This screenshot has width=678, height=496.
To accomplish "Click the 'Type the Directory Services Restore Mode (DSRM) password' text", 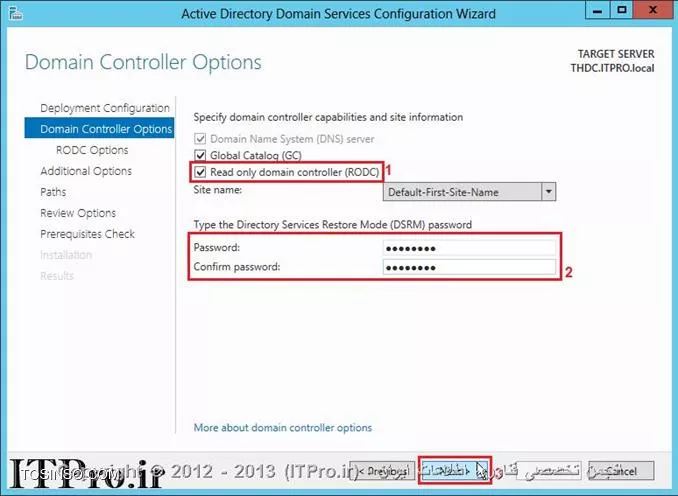I will coord(333,225).
